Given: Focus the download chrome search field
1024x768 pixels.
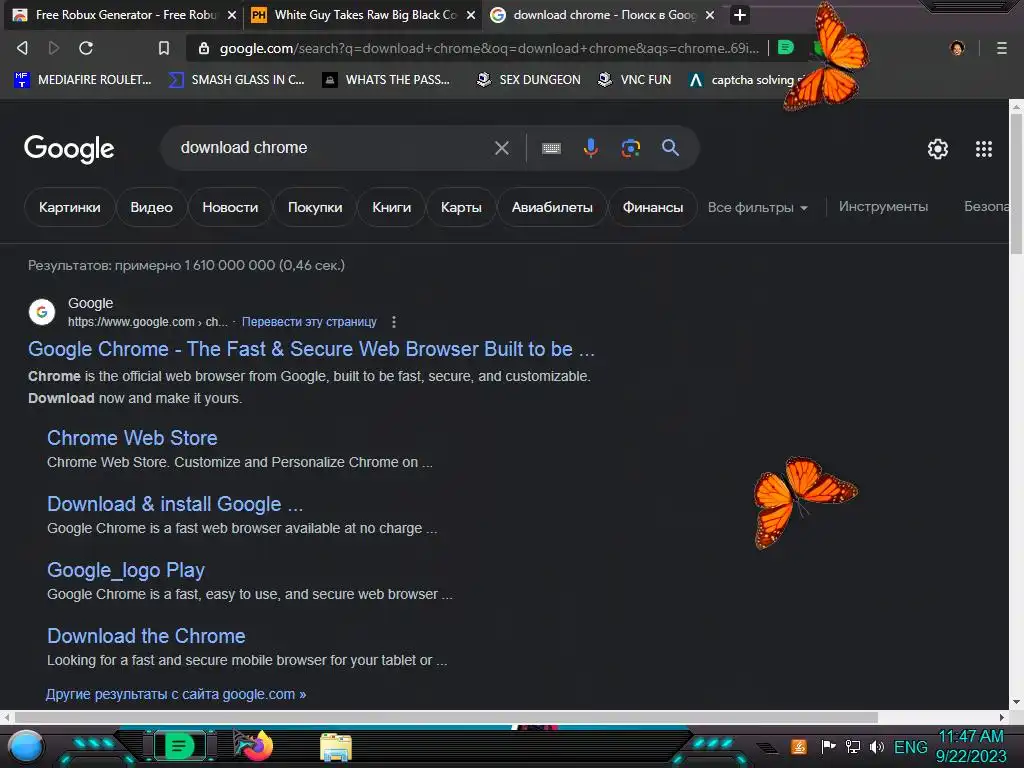Looking at the screenshot, I should (333, 148).
